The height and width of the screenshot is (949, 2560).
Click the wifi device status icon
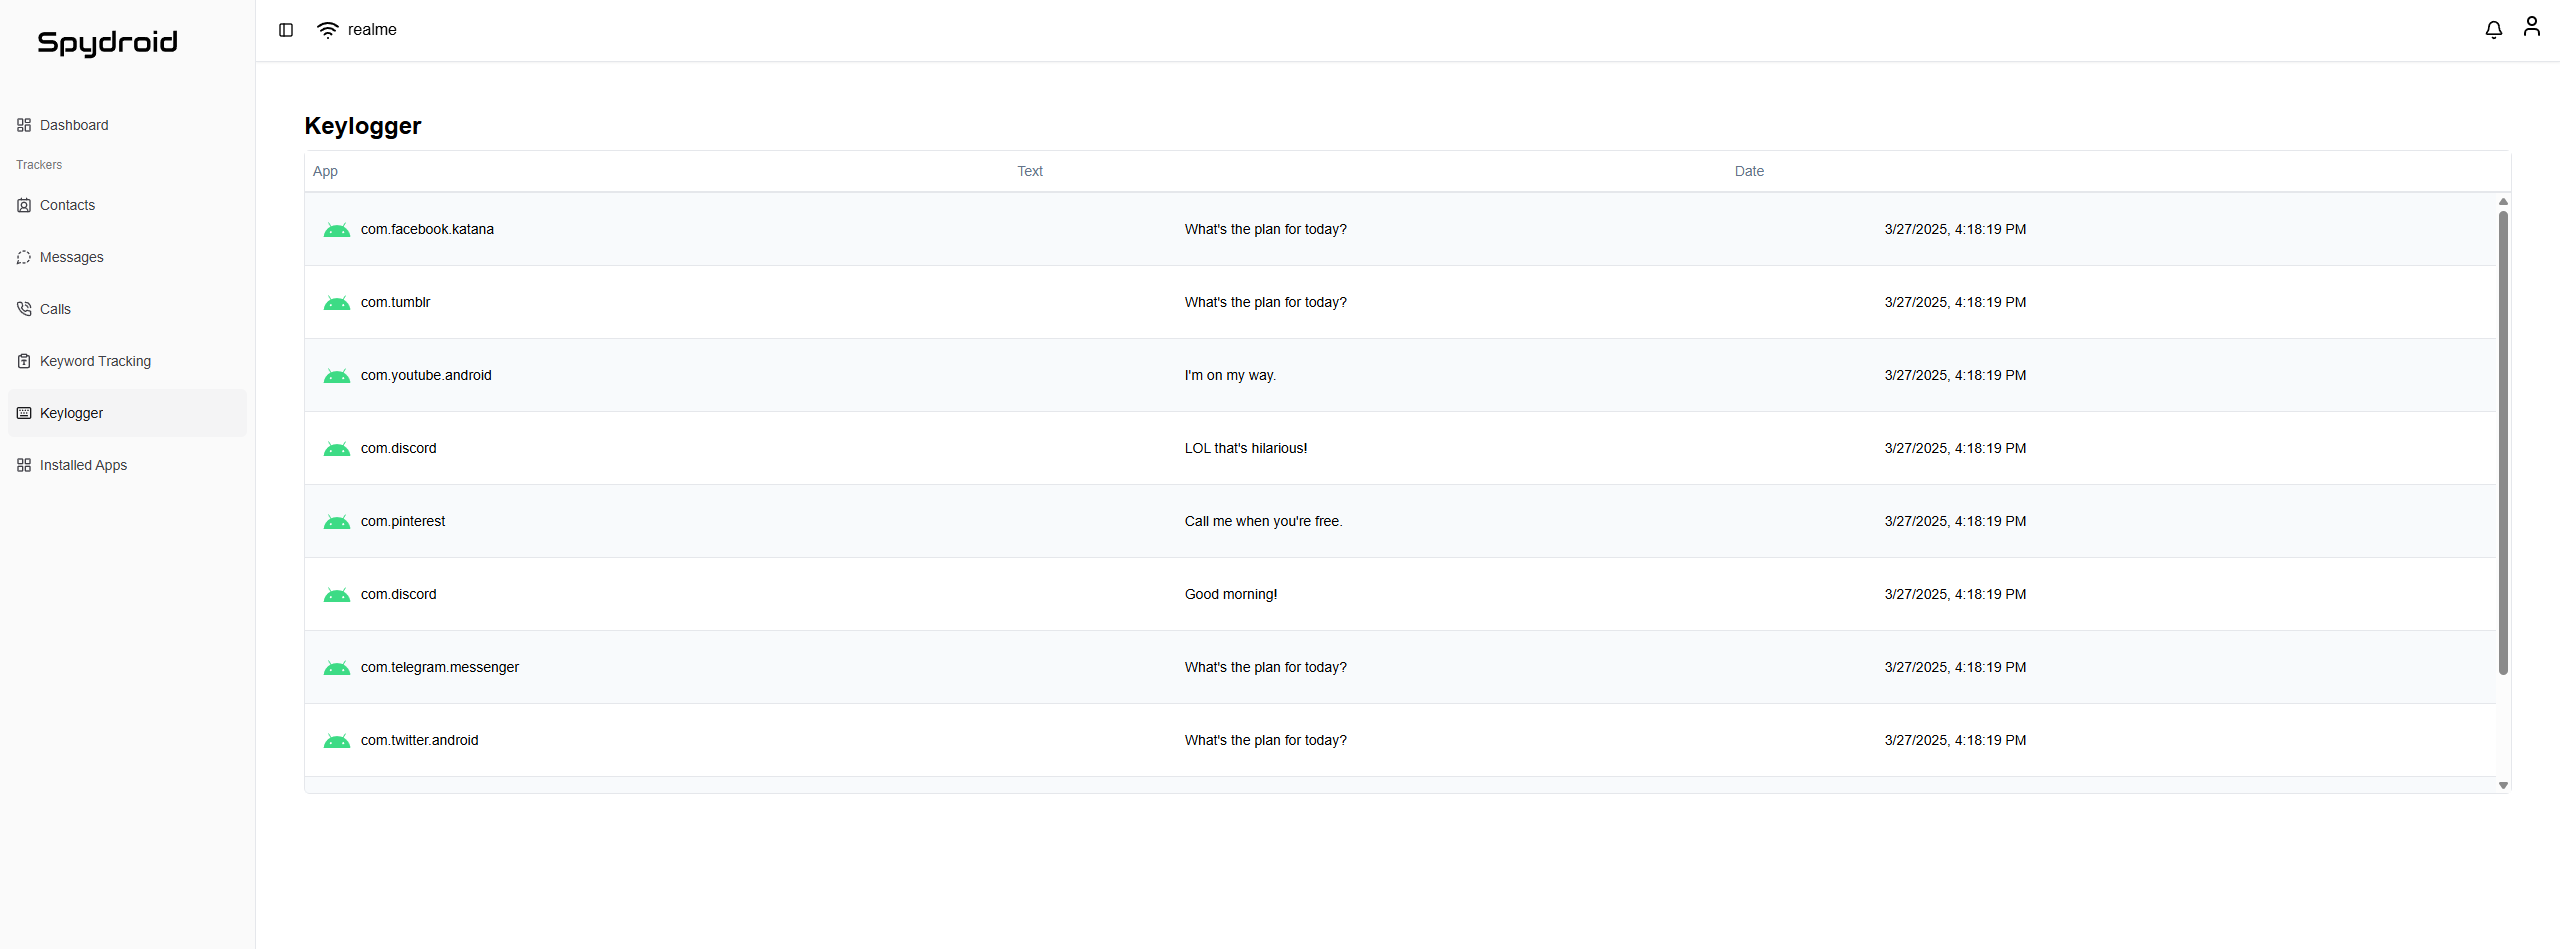pyautogui.click(x=327, y=30)
